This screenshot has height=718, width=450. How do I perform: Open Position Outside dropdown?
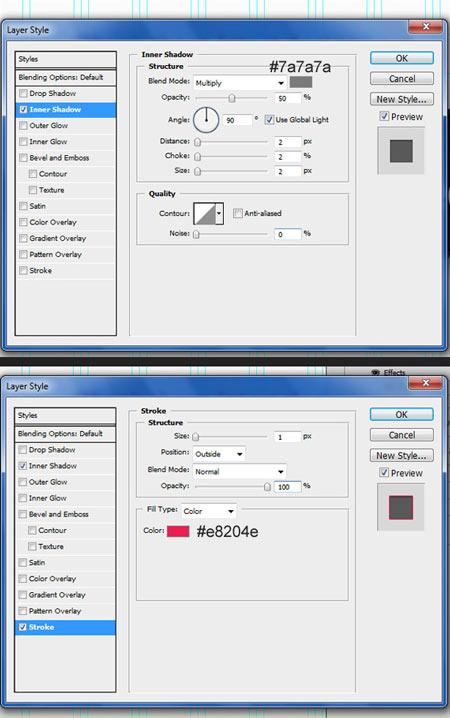[x=219, y=454]
